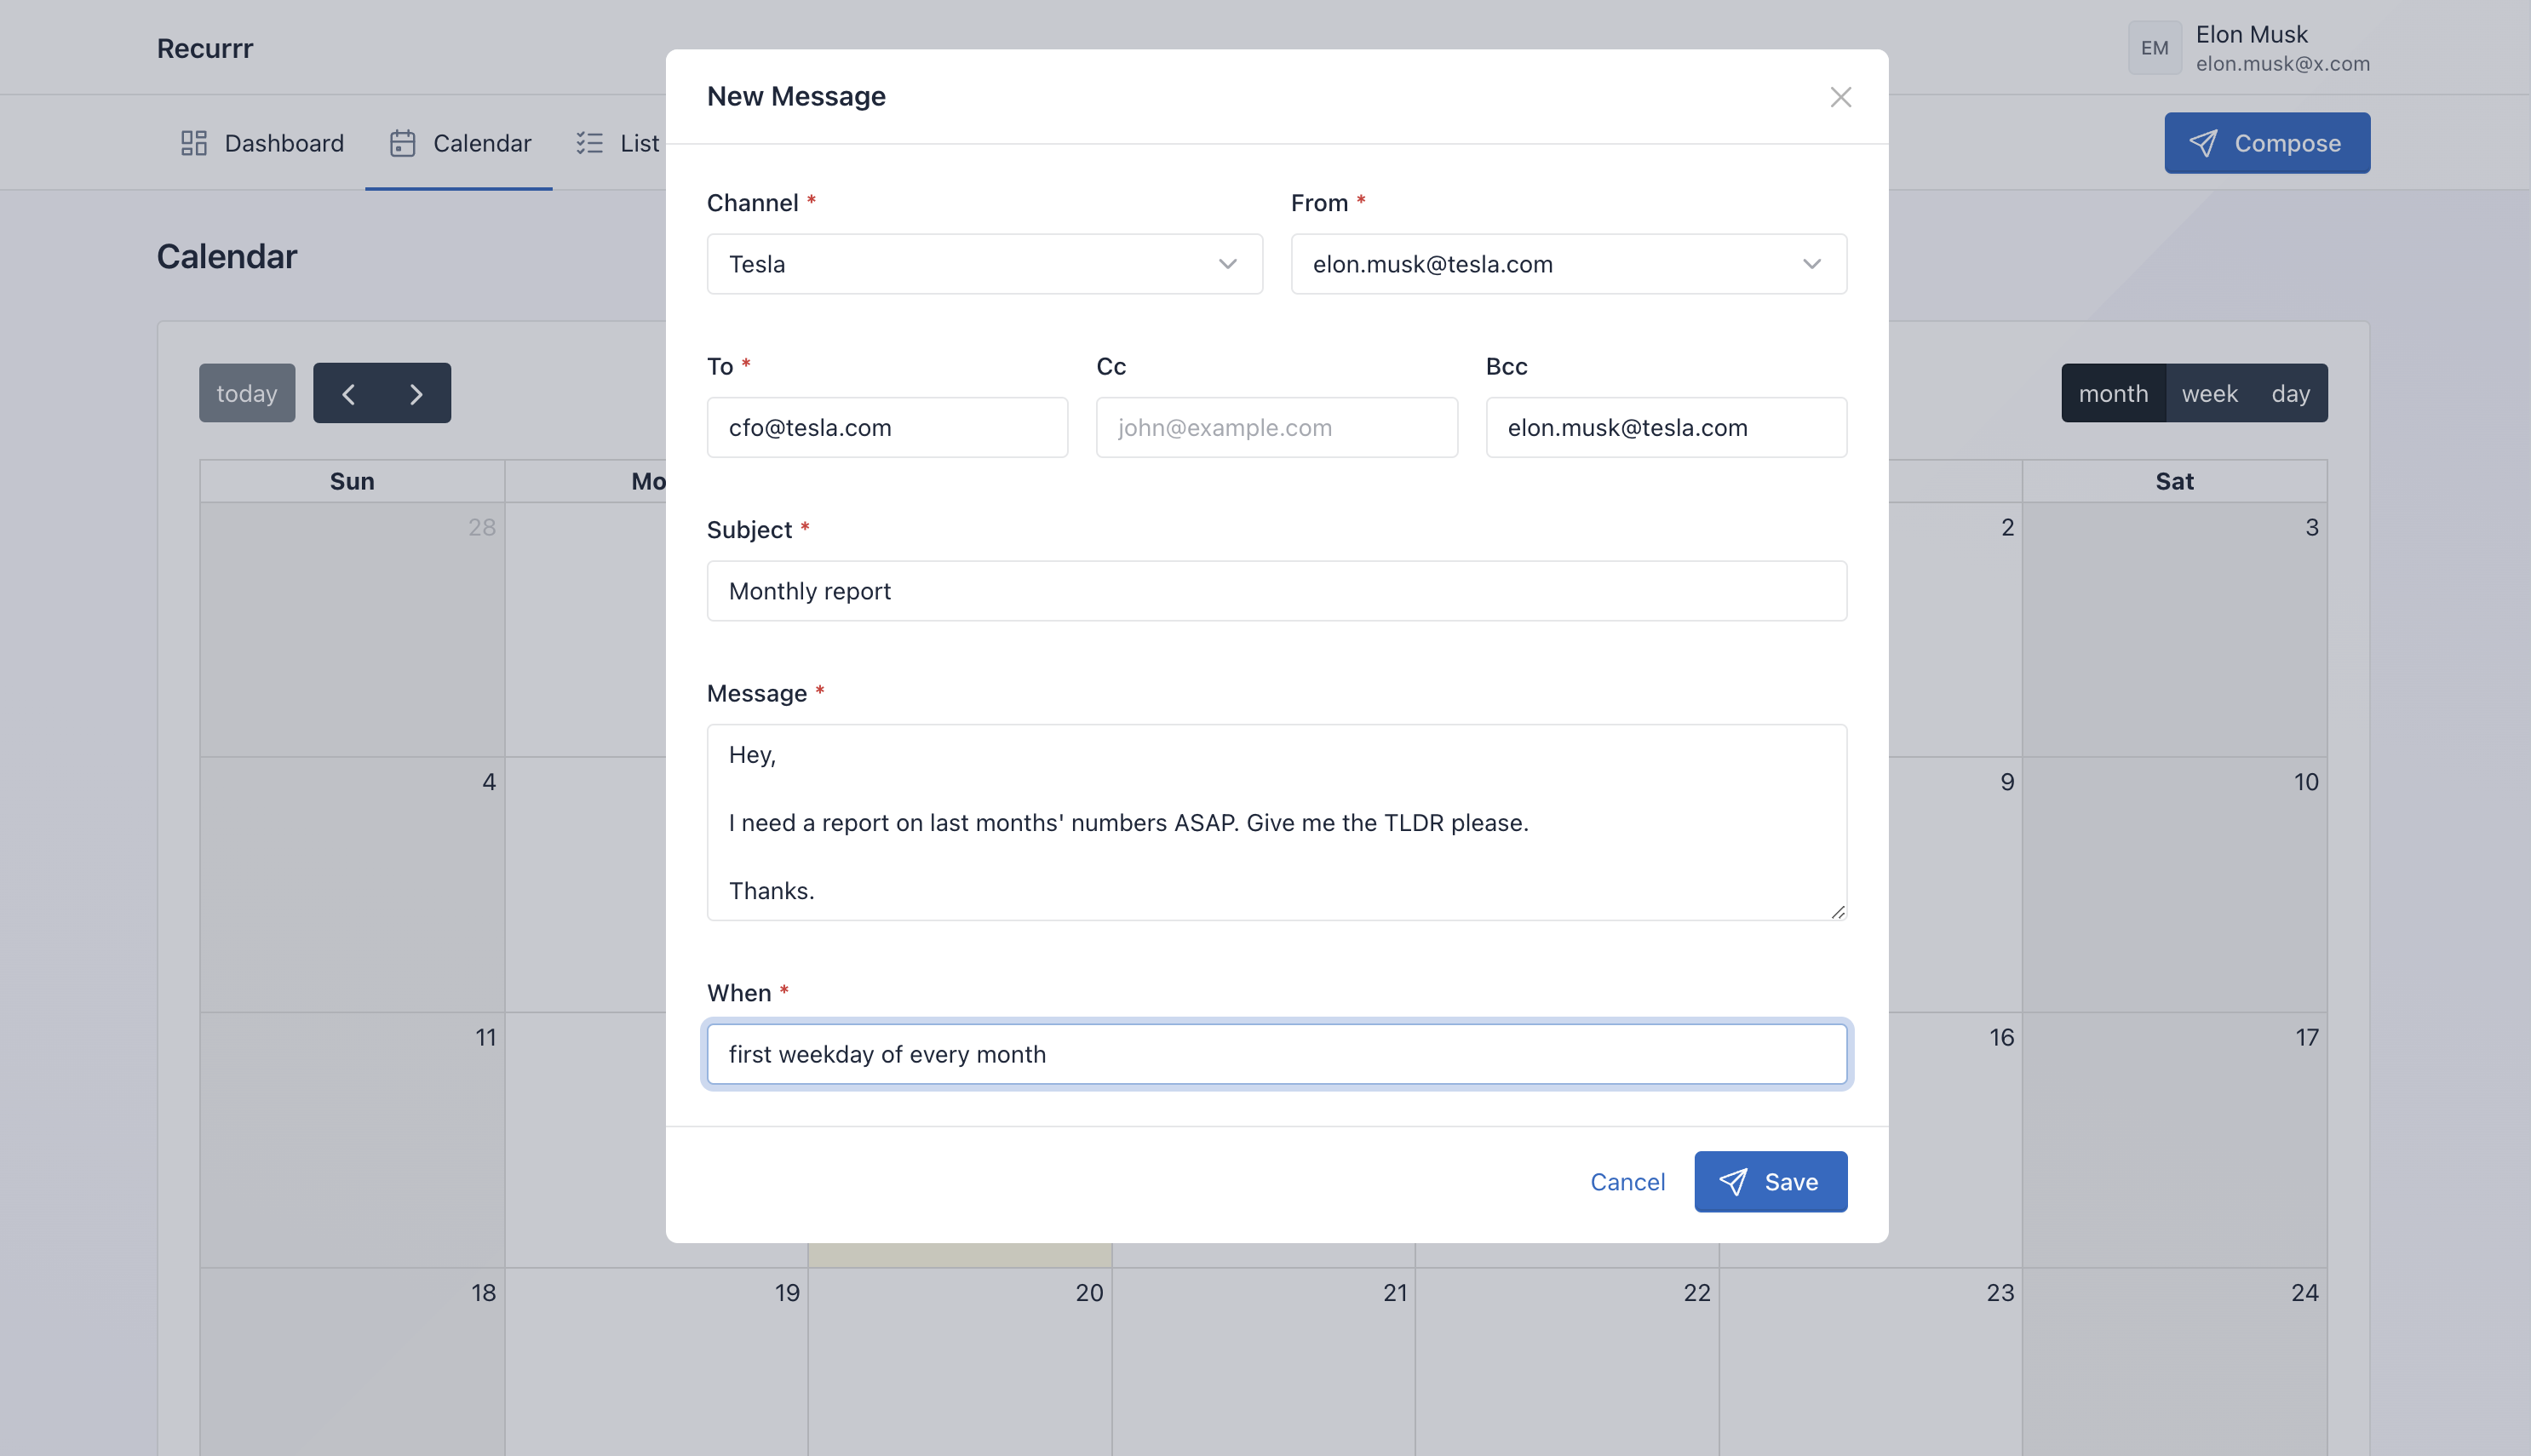Cancel the new message
This screenshot has height=1456, width=2531.
click(1627, 1182)
